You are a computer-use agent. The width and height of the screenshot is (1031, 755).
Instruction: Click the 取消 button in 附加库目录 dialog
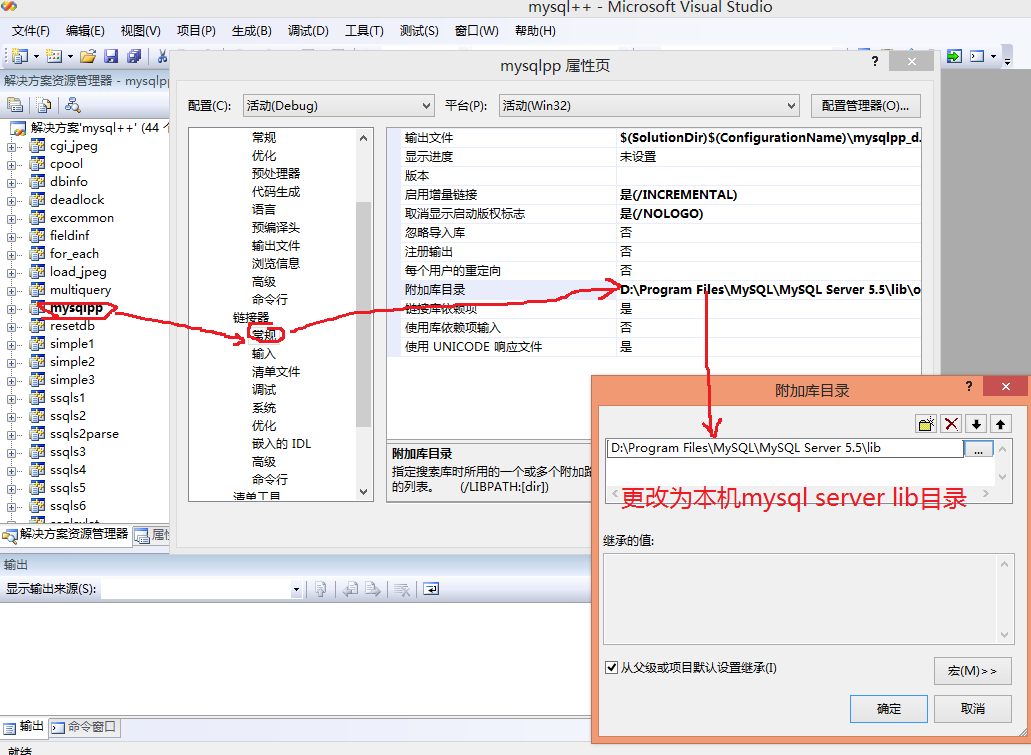pos(972,708)
